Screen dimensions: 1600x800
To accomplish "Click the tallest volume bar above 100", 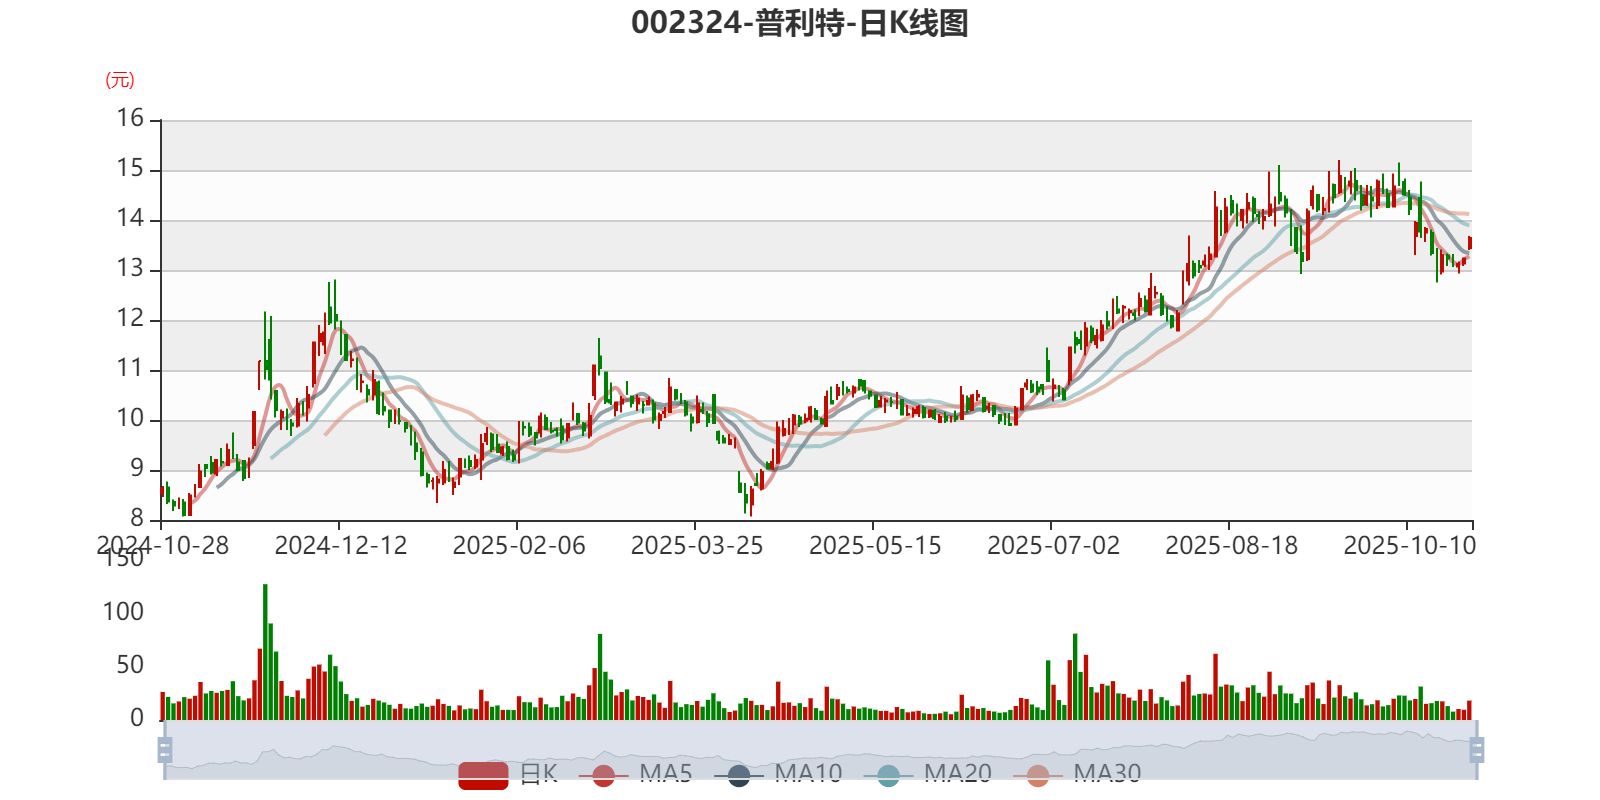I will 265,652.
